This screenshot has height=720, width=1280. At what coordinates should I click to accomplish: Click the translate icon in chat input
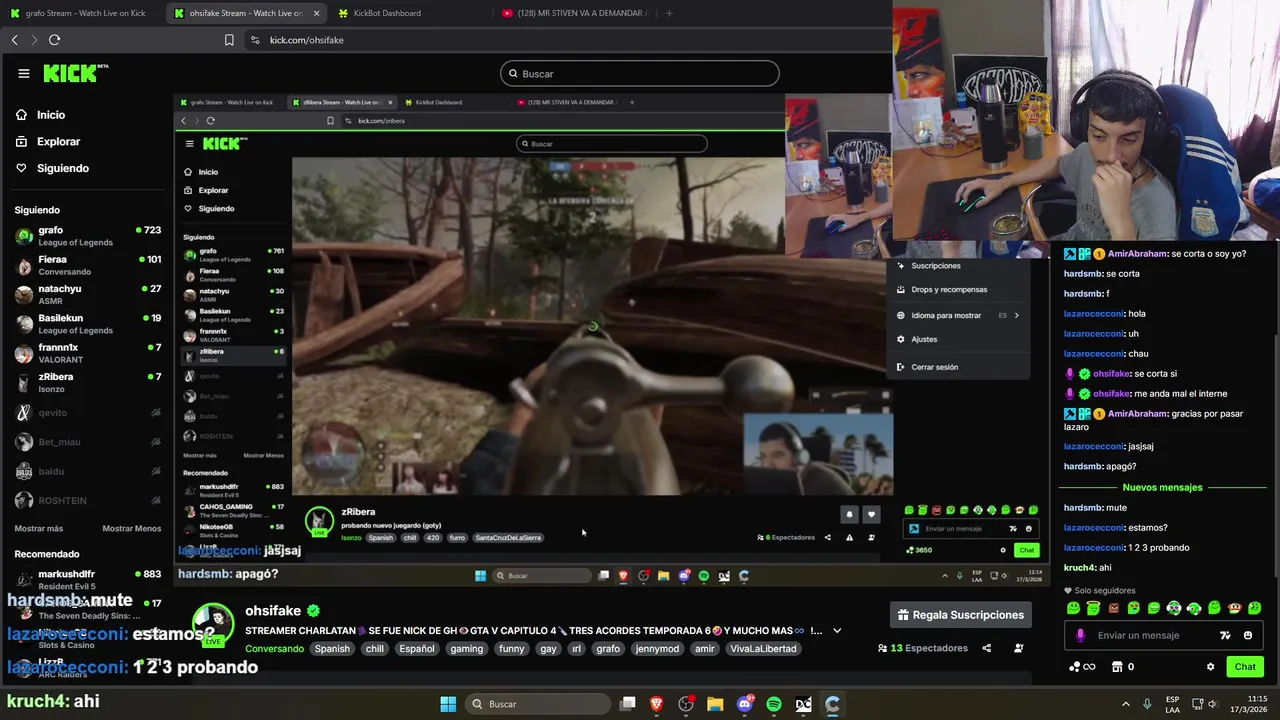1225,635
